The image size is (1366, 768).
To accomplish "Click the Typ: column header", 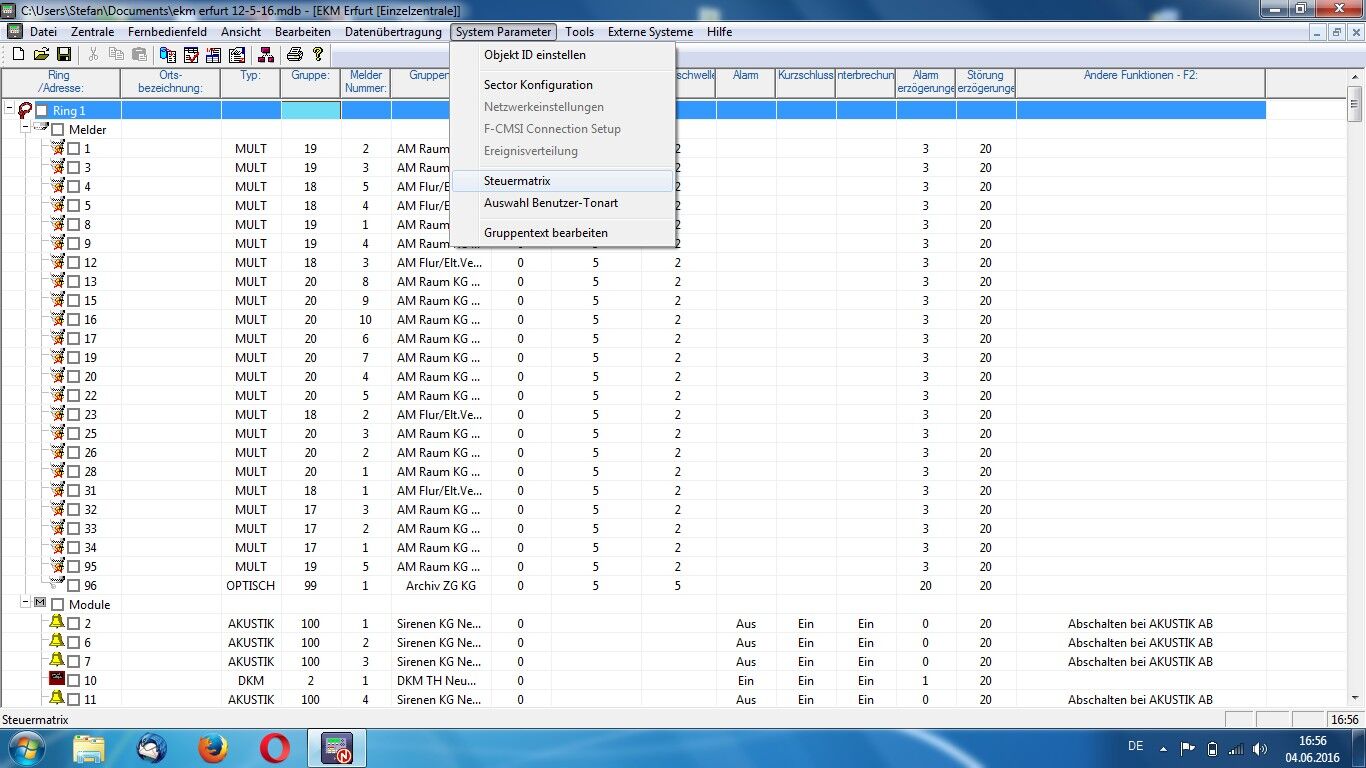I will 251,83.
